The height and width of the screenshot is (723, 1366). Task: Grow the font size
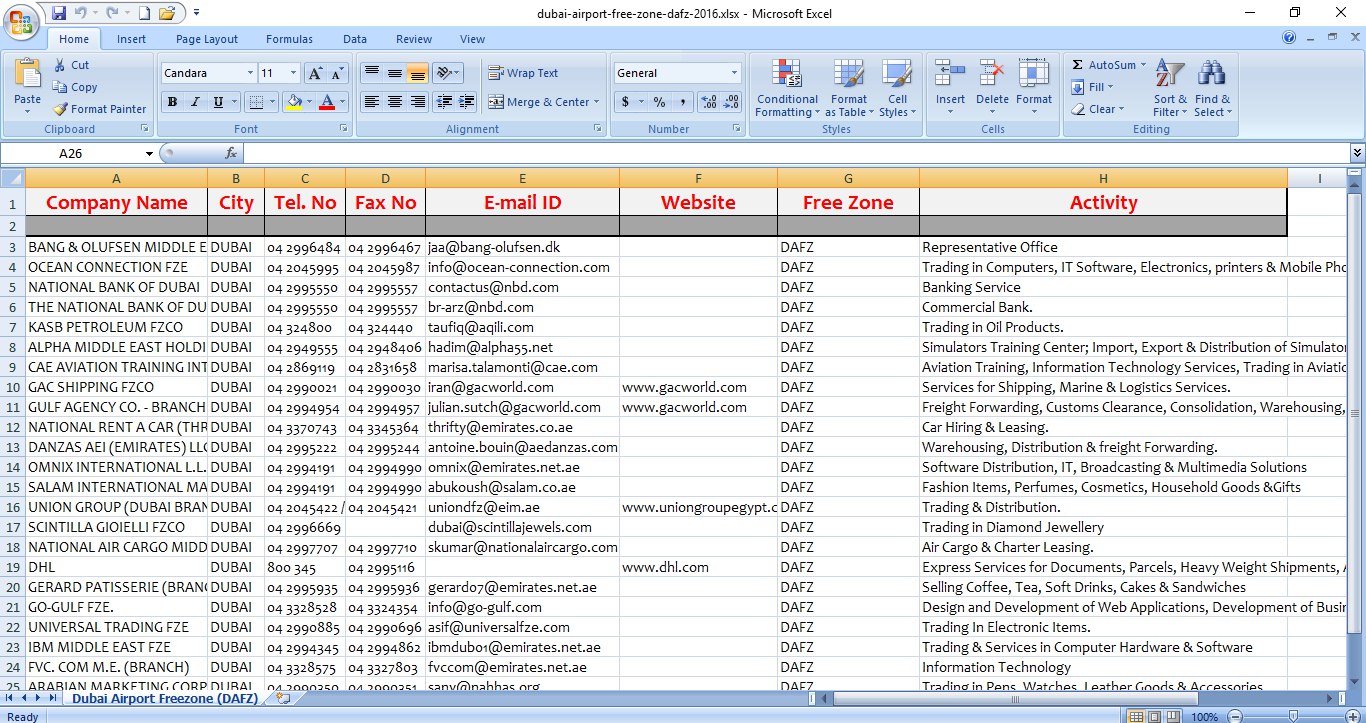pyautogui.click(x=315, y=73)
